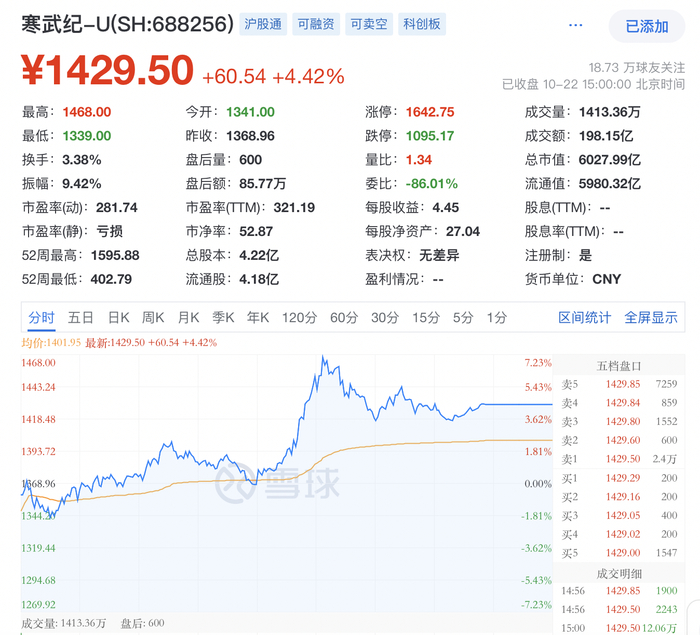Image resolution: width=700 pixels, height=635 pixels.
Task: Open the 季K chart tab
Action: 223,318
